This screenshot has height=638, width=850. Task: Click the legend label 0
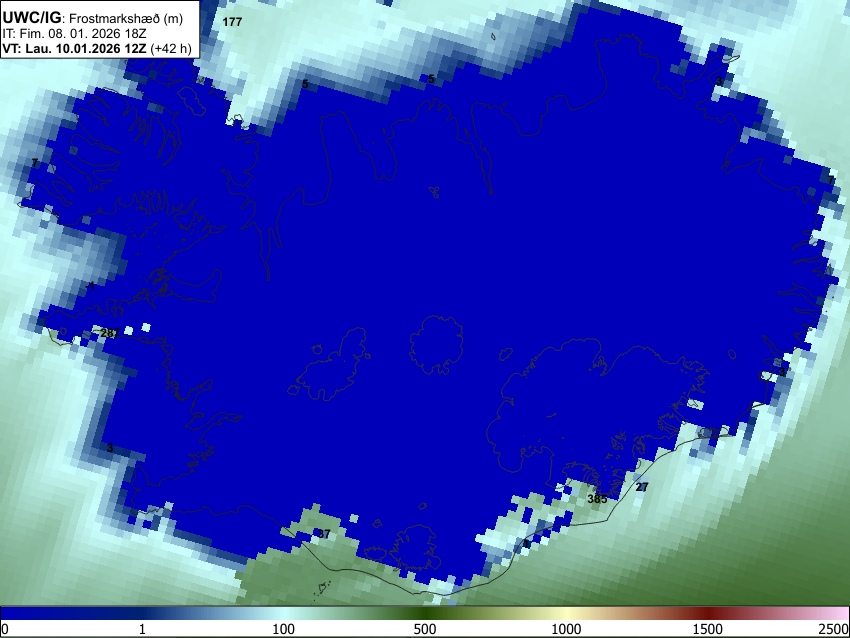pos(5,629)
